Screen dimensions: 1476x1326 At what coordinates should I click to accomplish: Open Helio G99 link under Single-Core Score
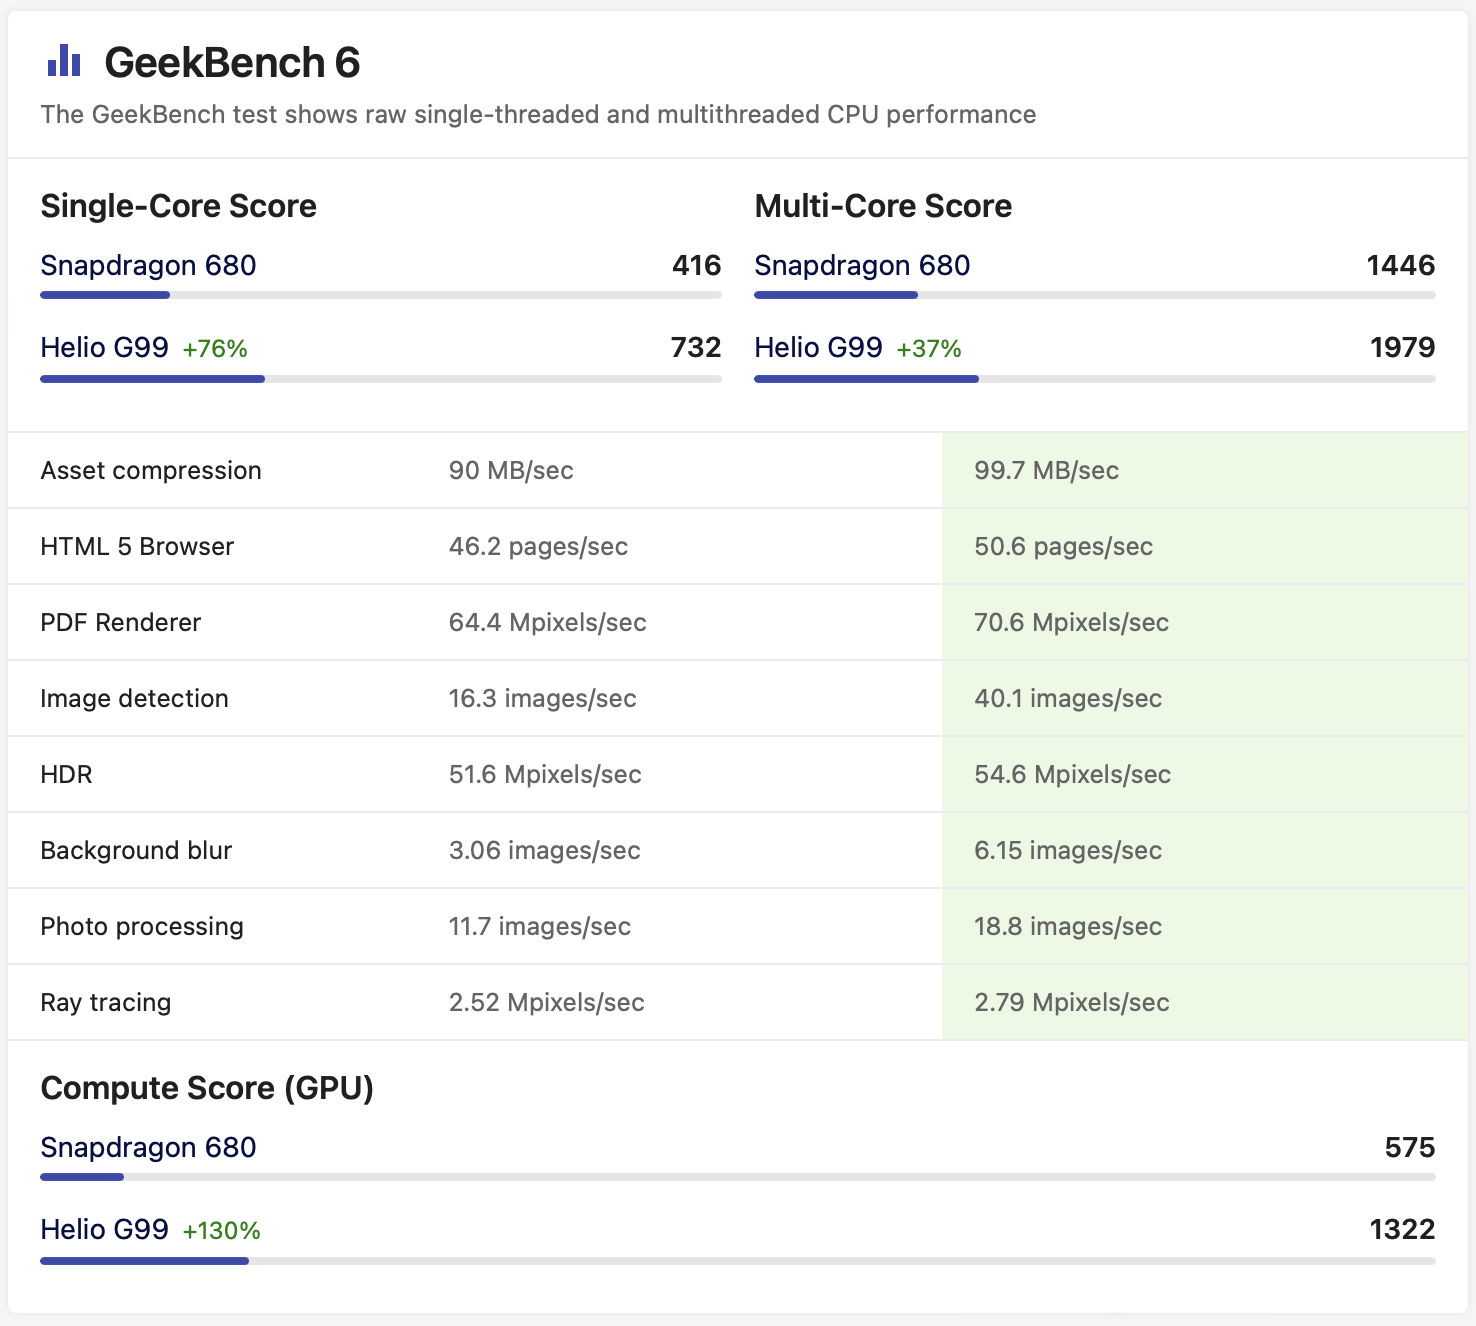104,347
